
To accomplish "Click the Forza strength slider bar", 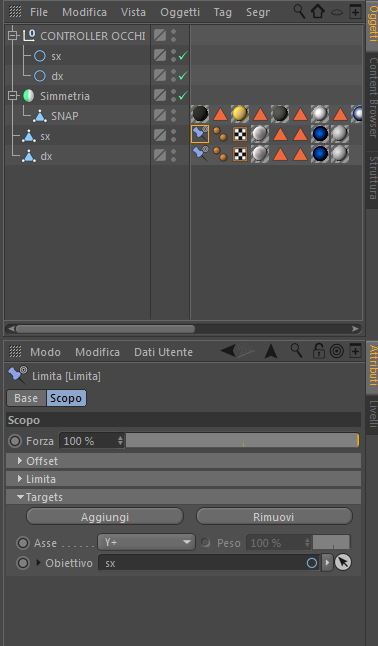I will (x=242, y=440).
